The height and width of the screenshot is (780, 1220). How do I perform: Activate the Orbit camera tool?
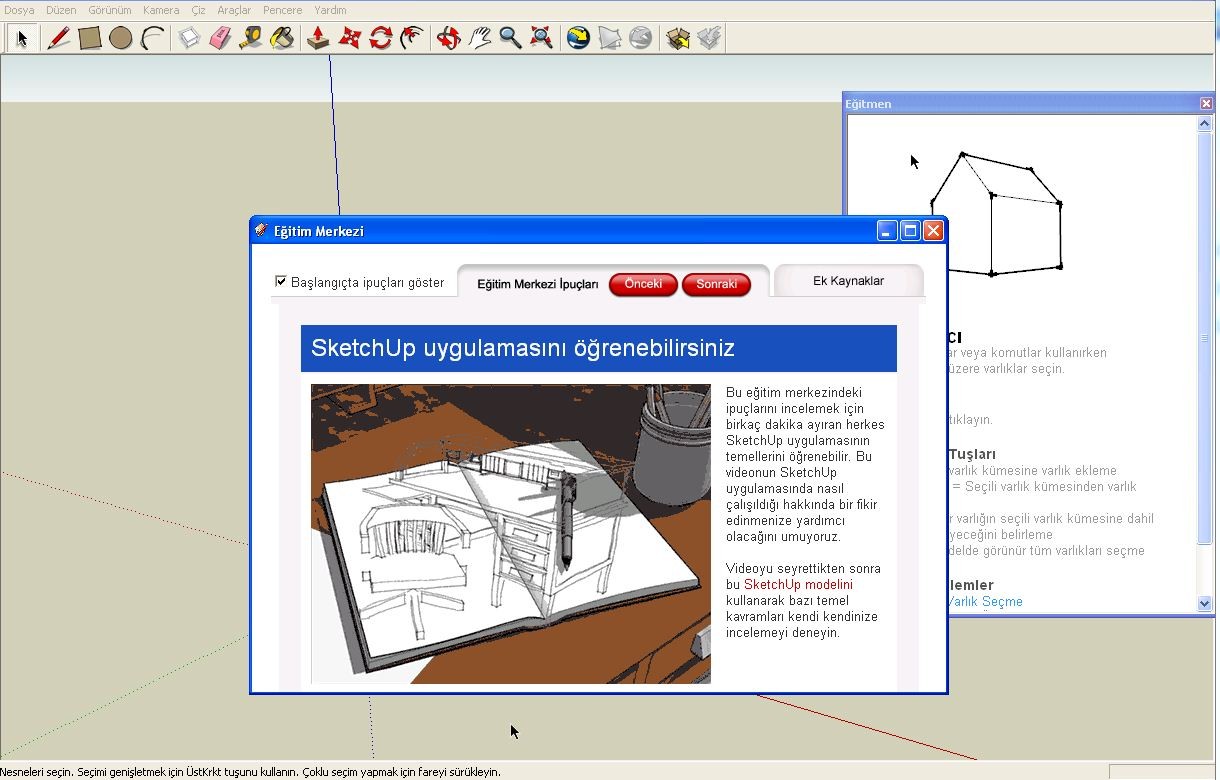(448, 38)
